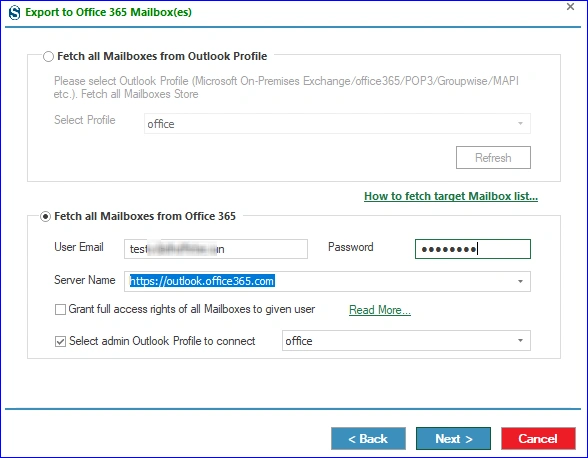Close the Export to Office 365 dialog
Image resolution: width=588 pixels, height=458 pixels.
(x=570, y=6)
